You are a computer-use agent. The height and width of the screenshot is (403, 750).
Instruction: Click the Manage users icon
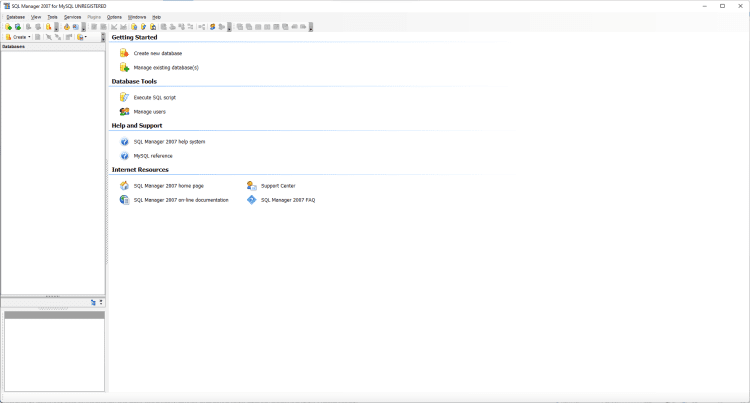[x=124, y=111]
